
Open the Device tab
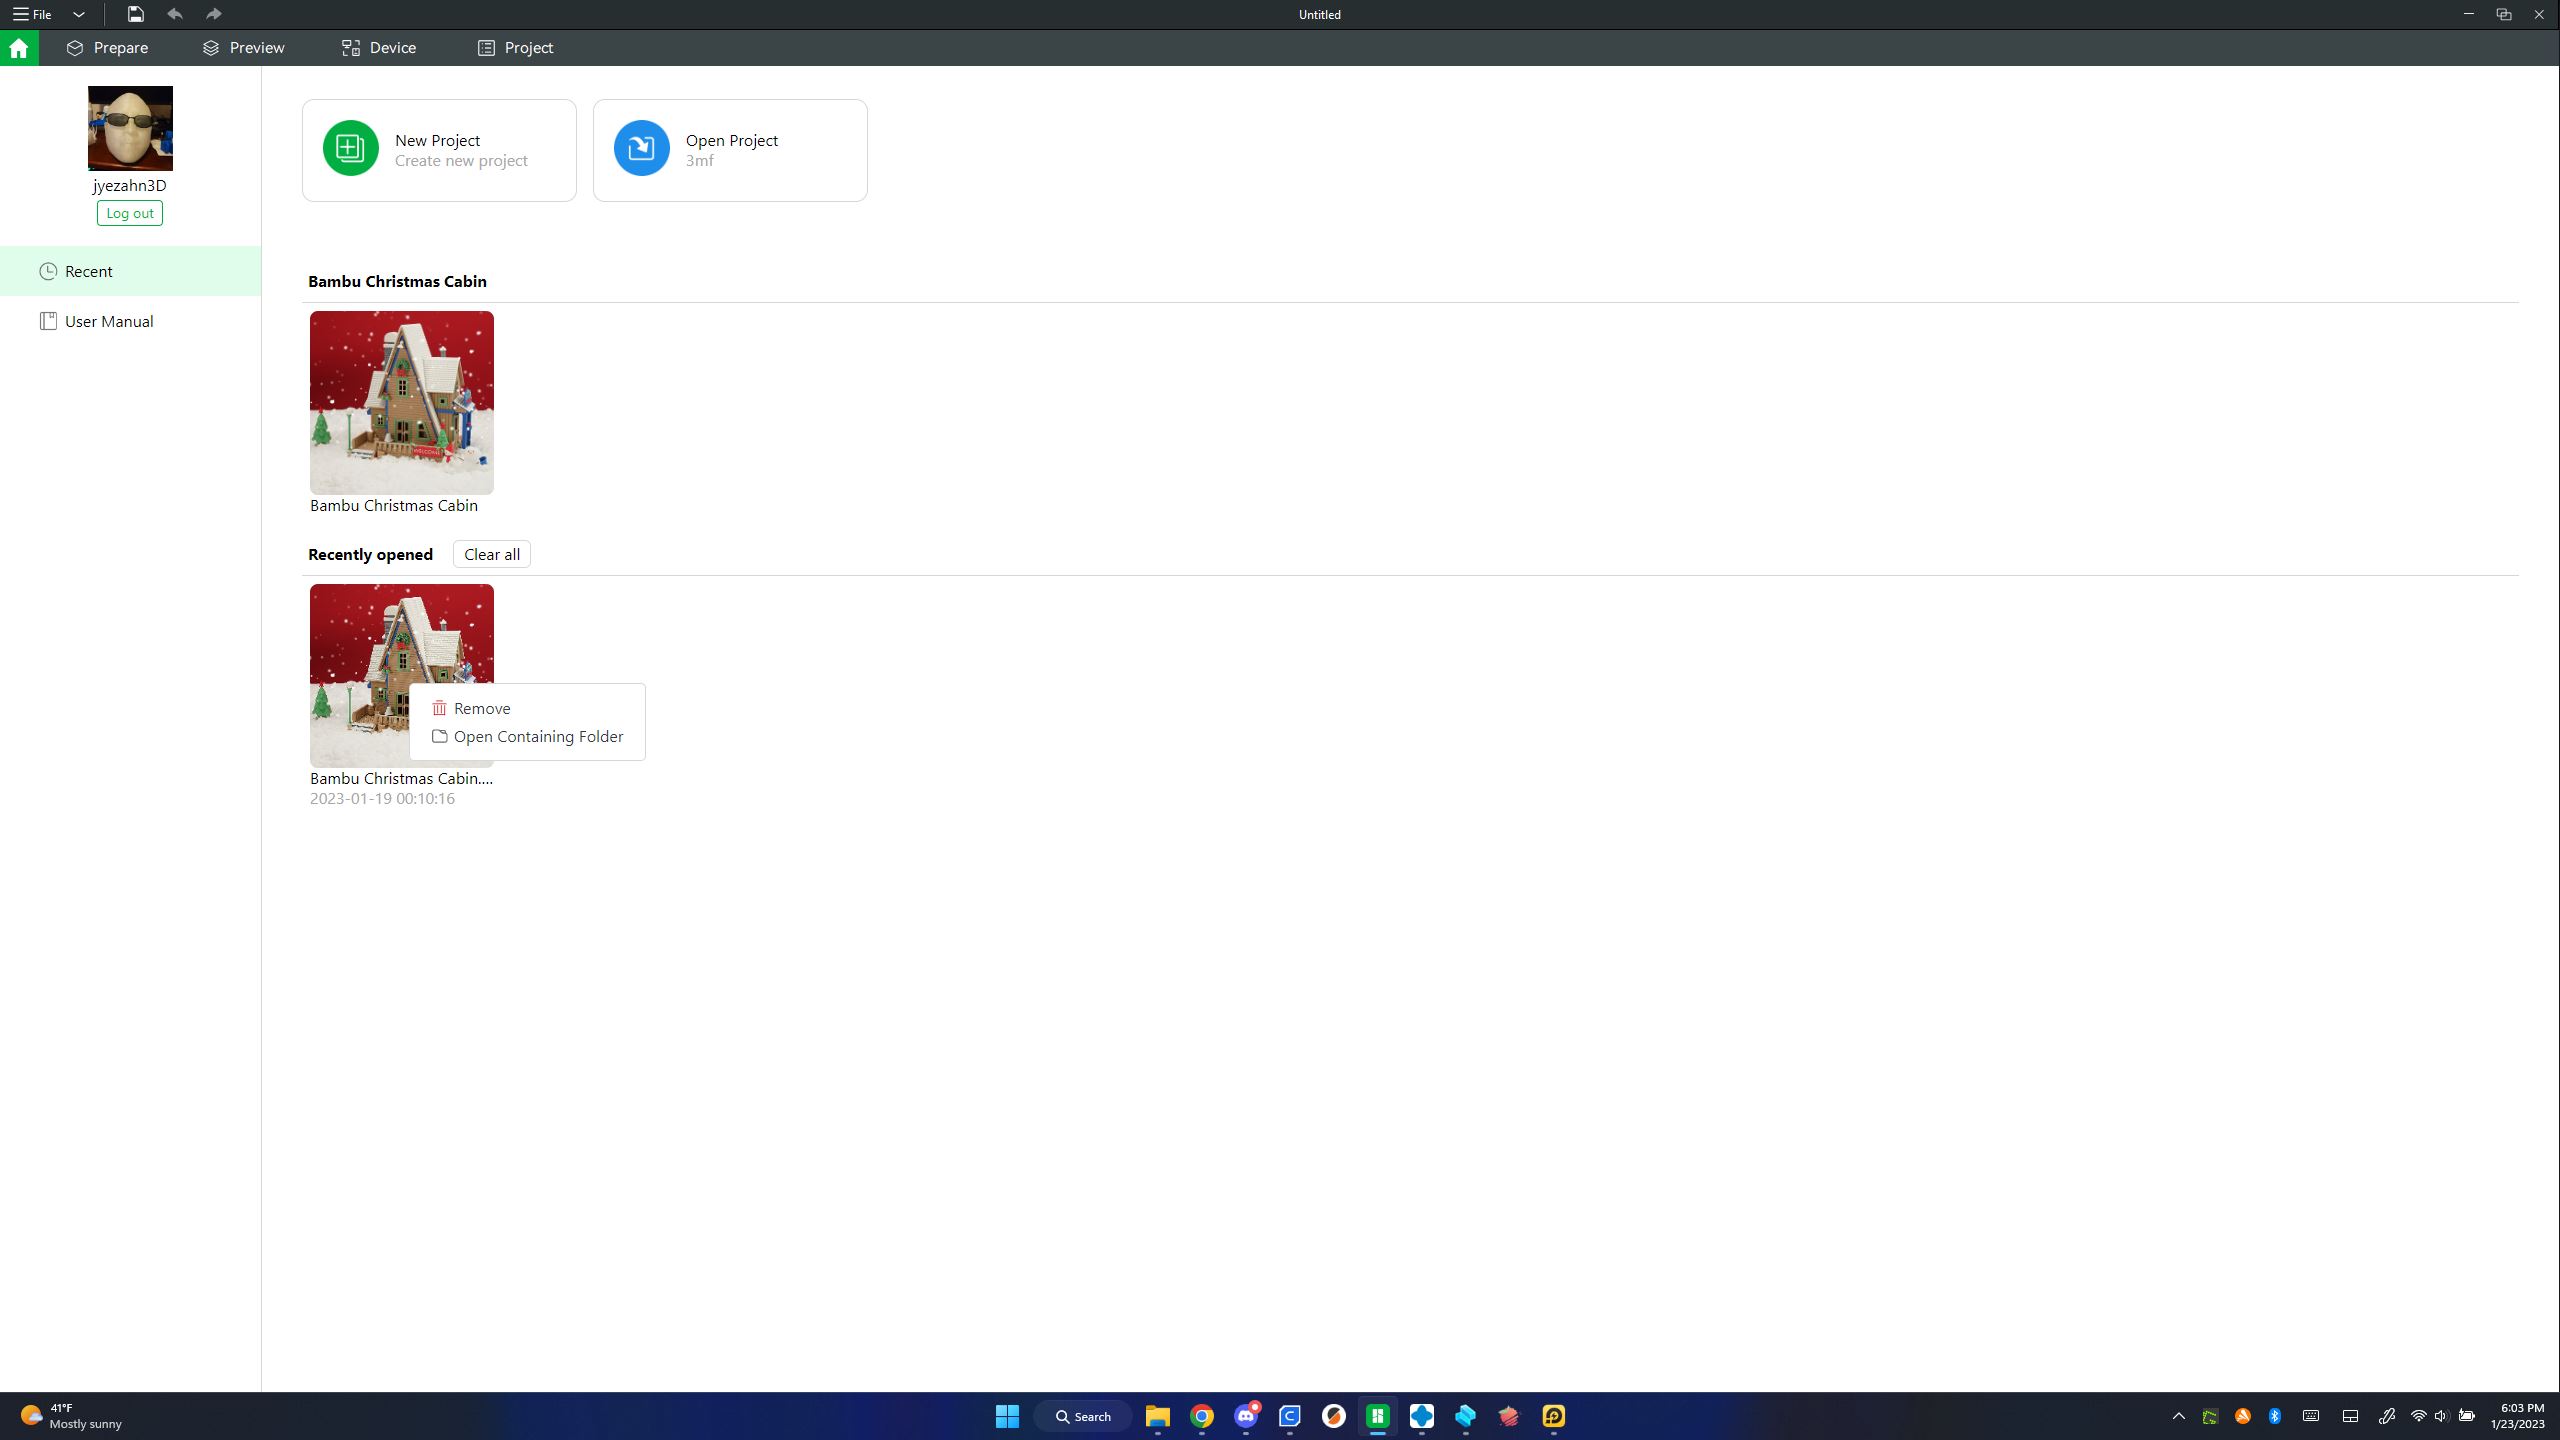pos(379,48)
